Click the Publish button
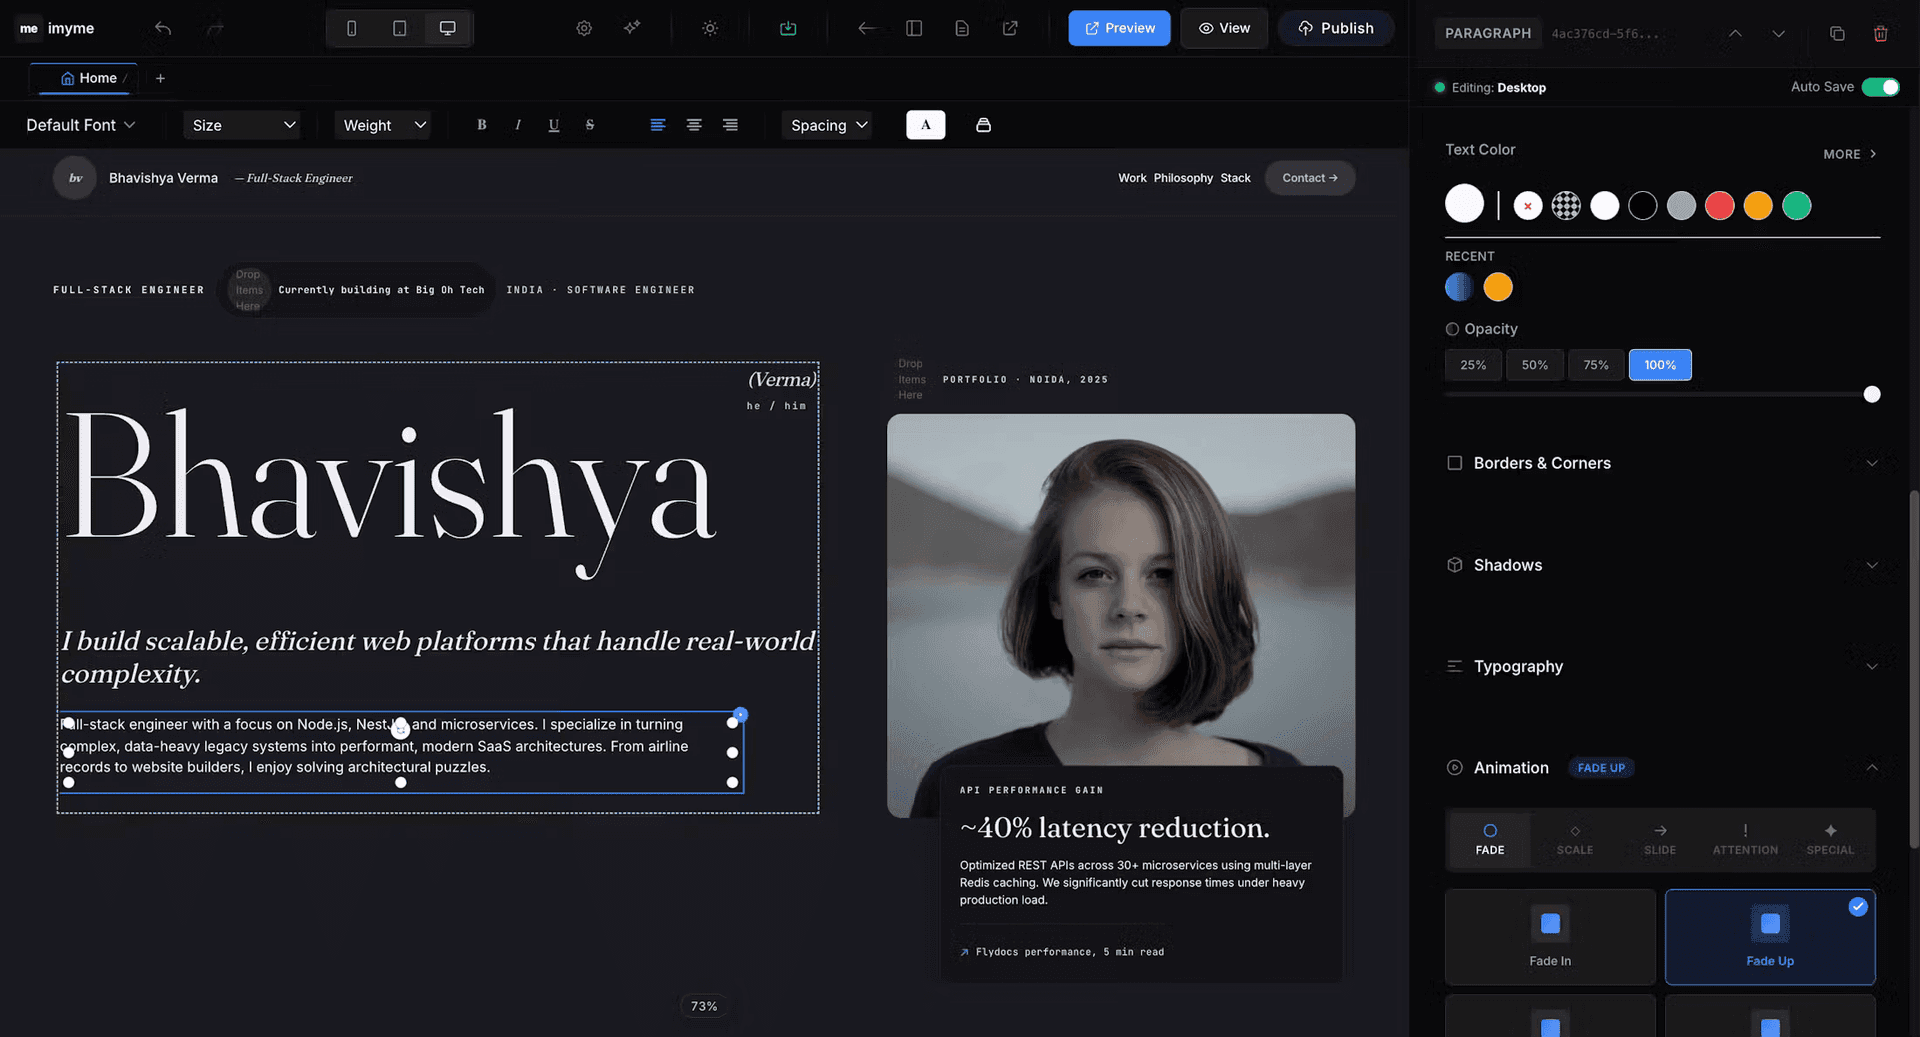 1336,28
